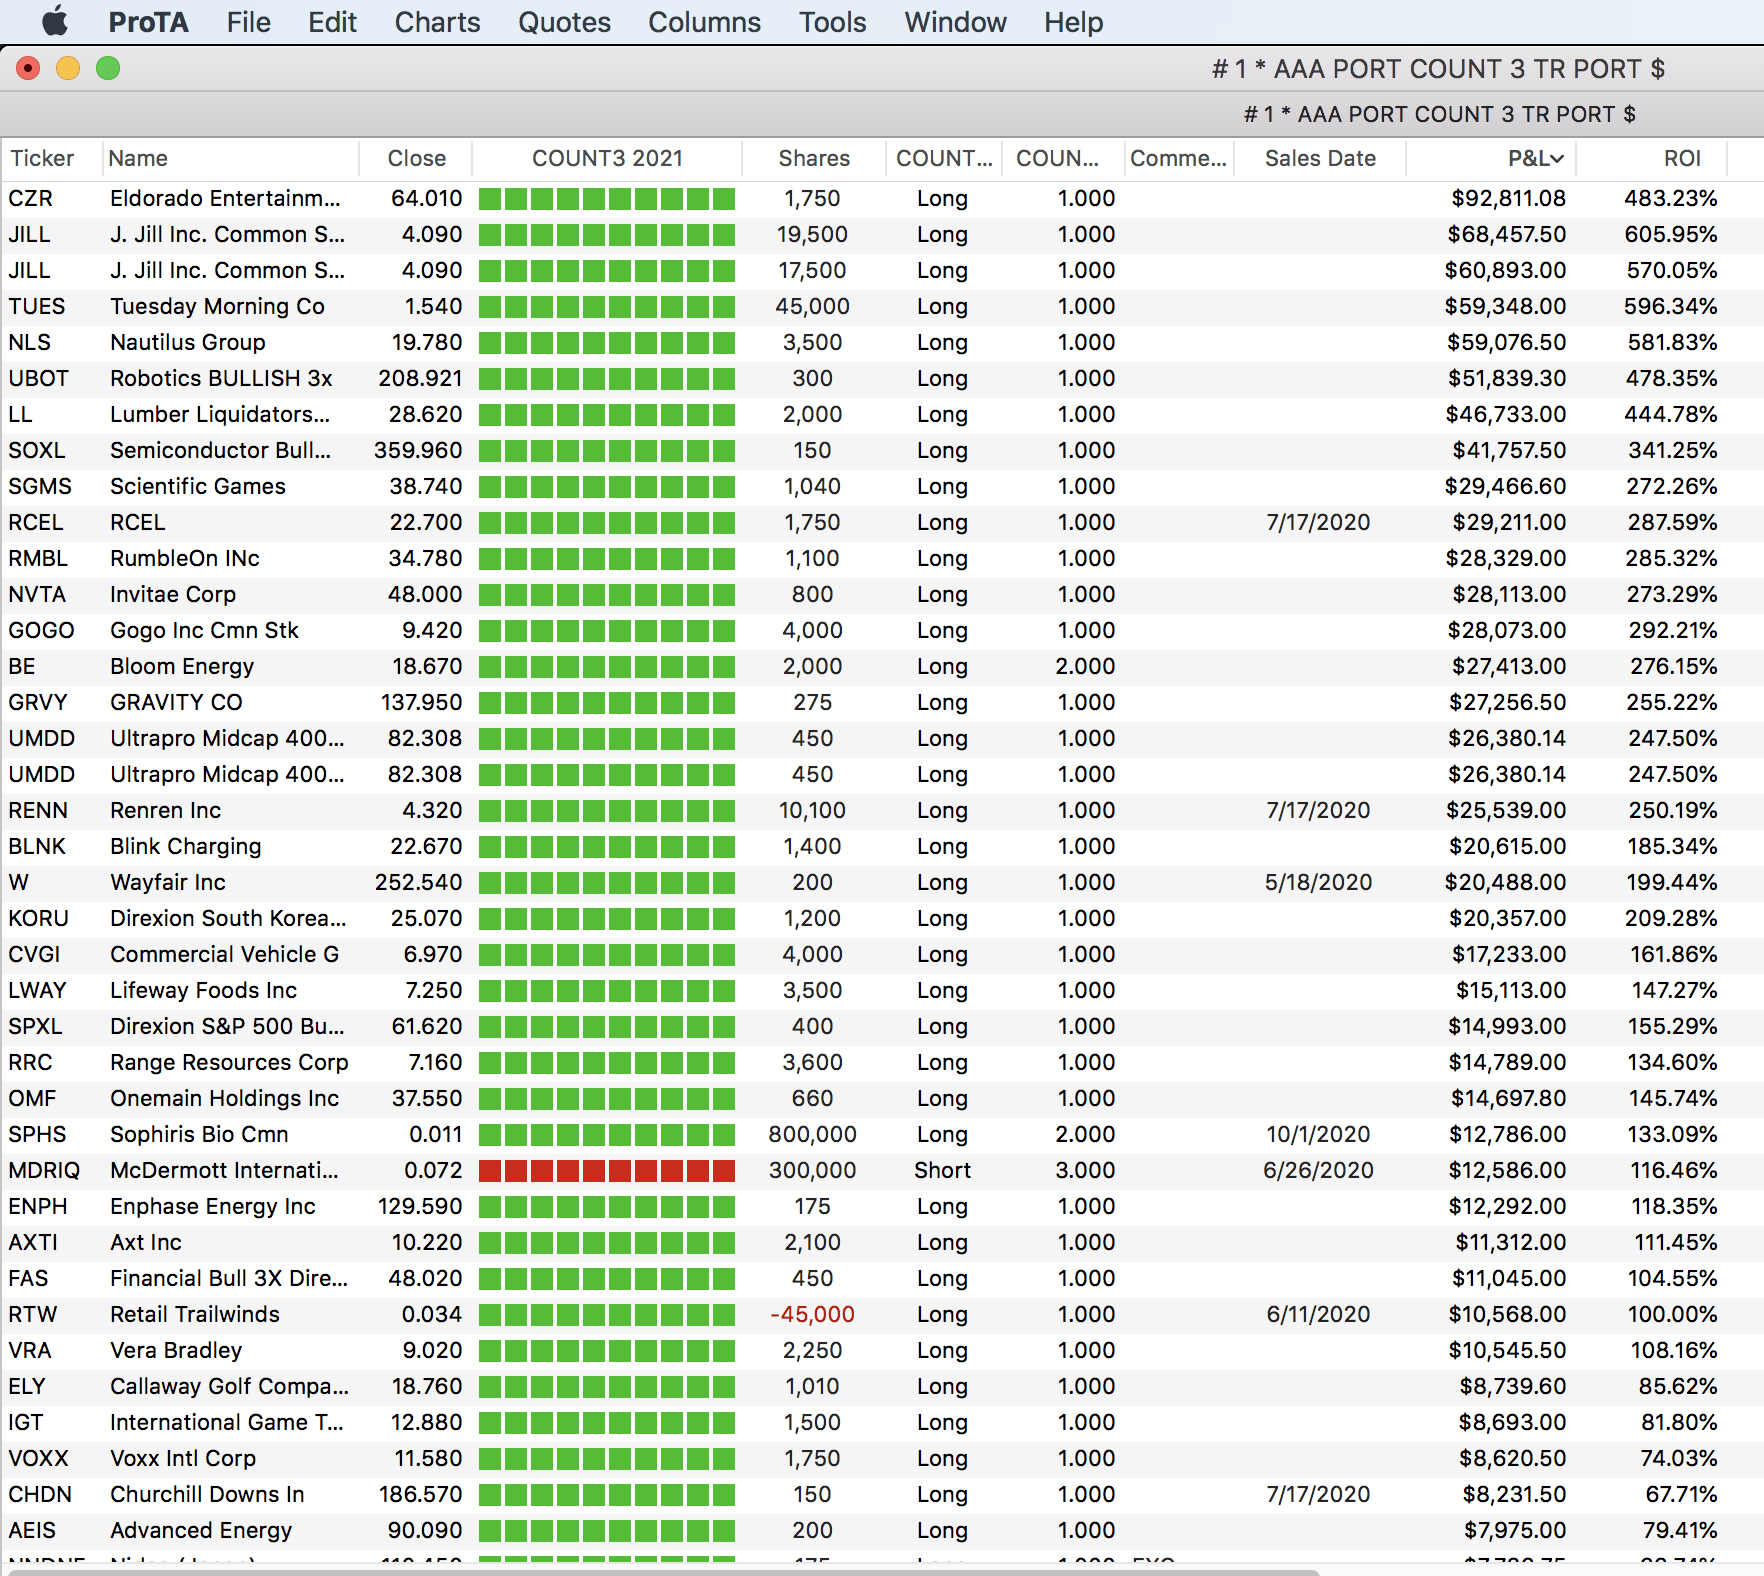Open the Columns menu
Image resolution: width=1764 pixels, height=1576 pixels.
coord(704,22)
